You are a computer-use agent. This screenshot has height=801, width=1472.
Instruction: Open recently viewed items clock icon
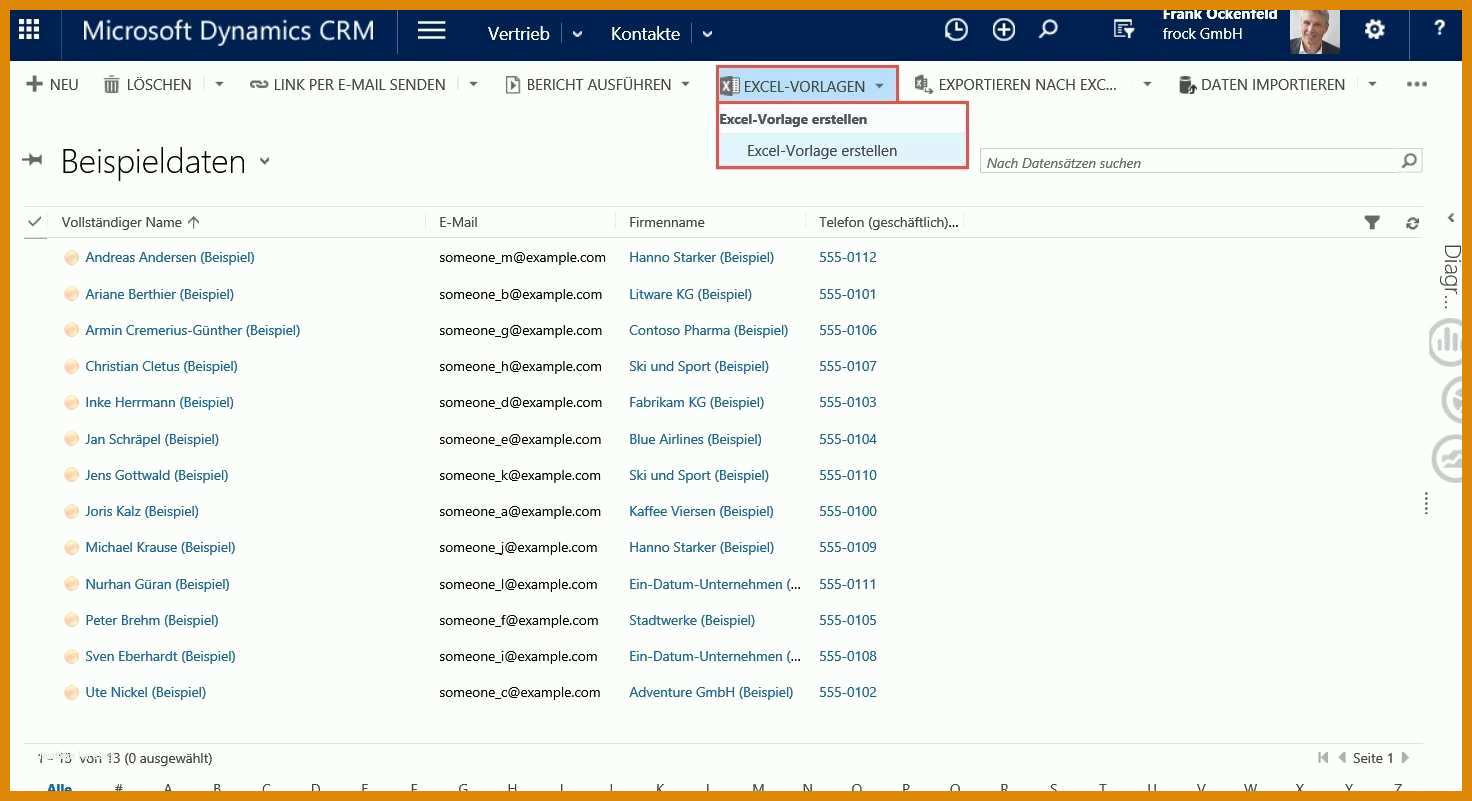[956, 30]
